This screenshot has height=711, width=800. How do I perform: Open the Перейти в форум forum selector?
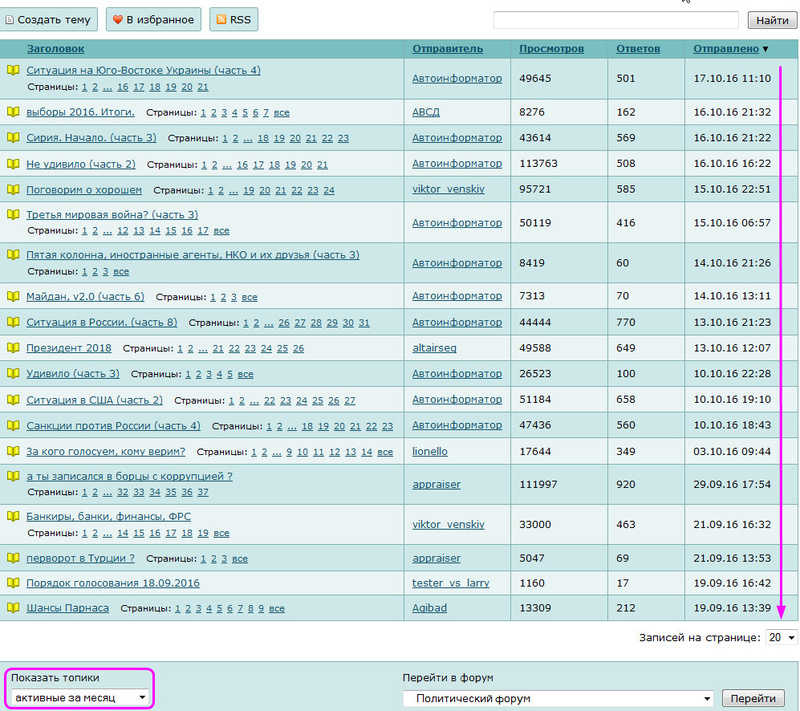[559, 699]
